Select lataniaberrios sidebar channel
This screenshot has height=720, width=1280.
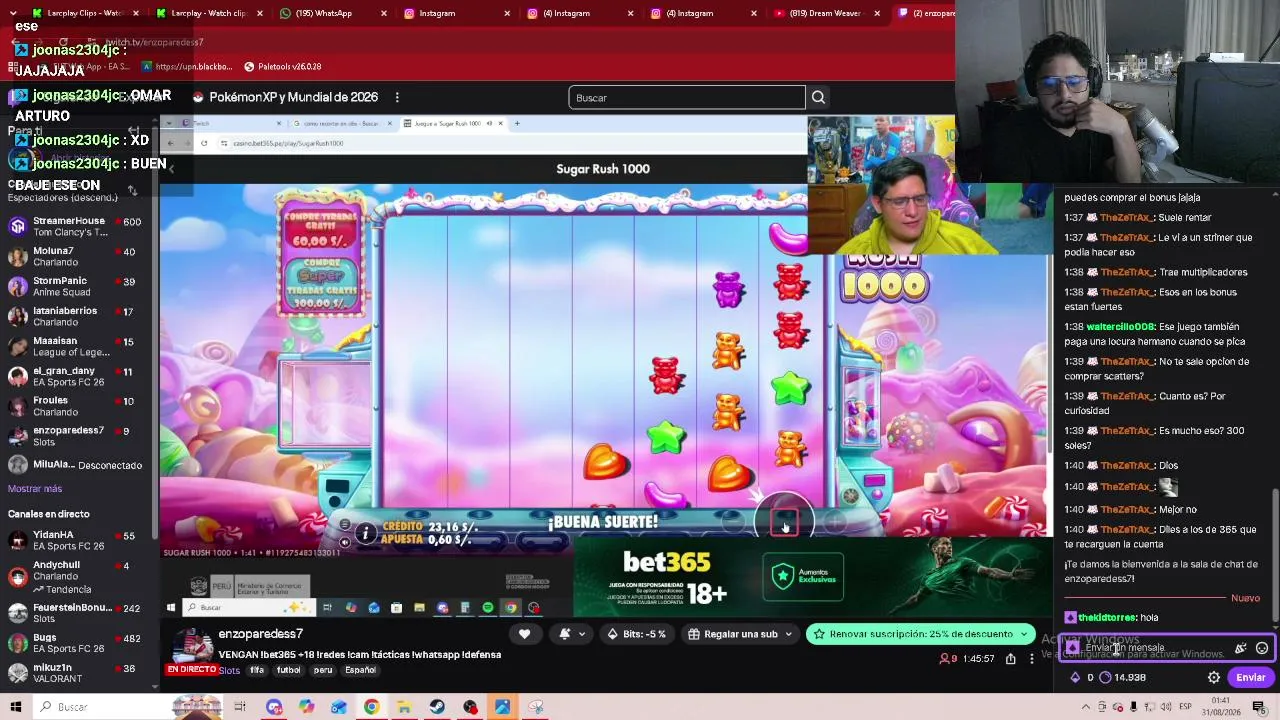click(78, 316)
